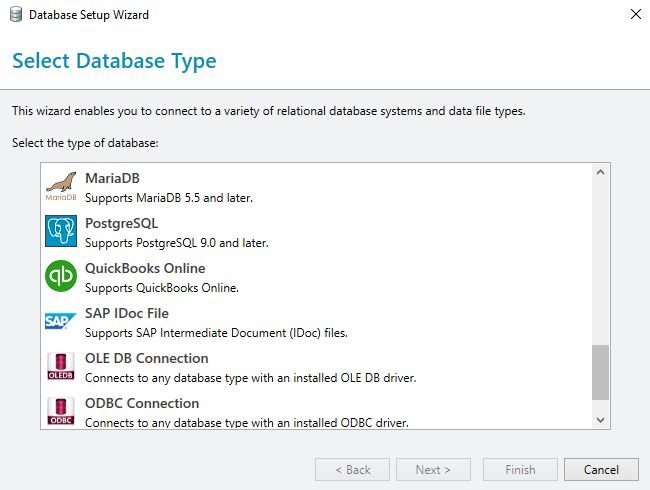Pick the PostgreSQL list entry title
Image resolution: width=650 pixels, height=490 pixels.
pos(121,223)
